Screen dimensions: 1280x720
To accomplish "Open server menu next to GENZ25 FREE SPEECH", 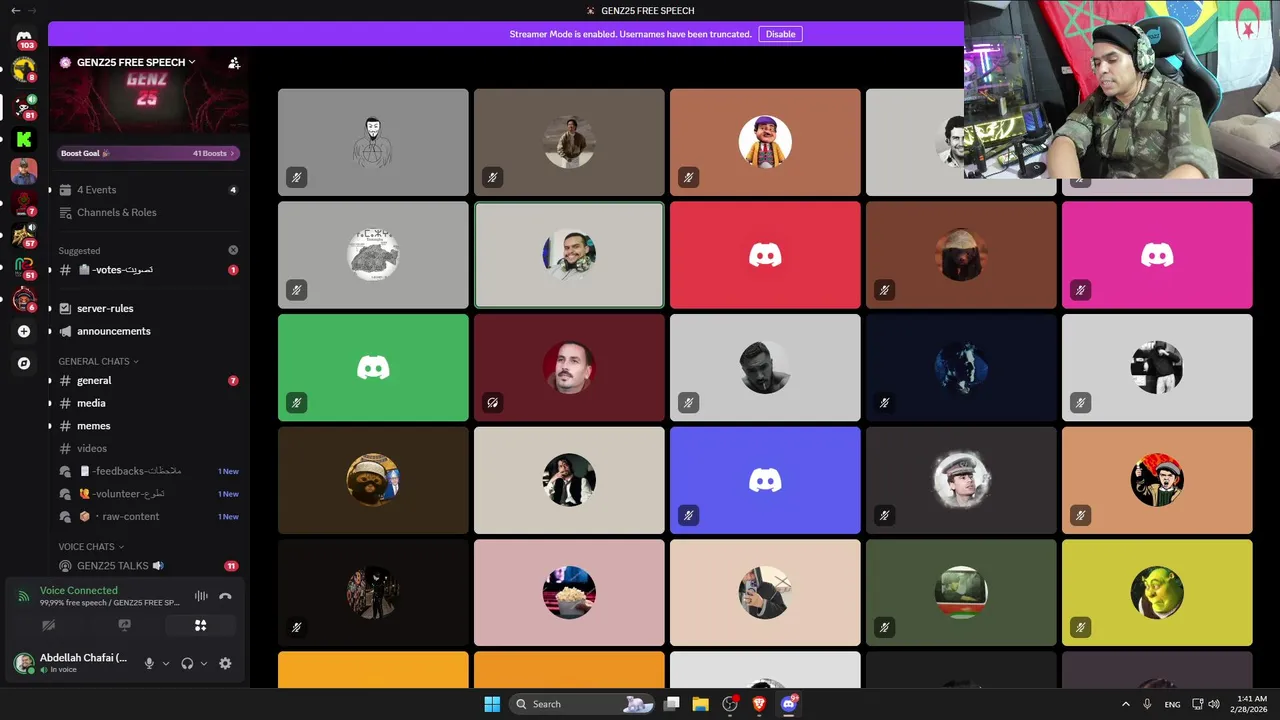I will coord(192,62).
